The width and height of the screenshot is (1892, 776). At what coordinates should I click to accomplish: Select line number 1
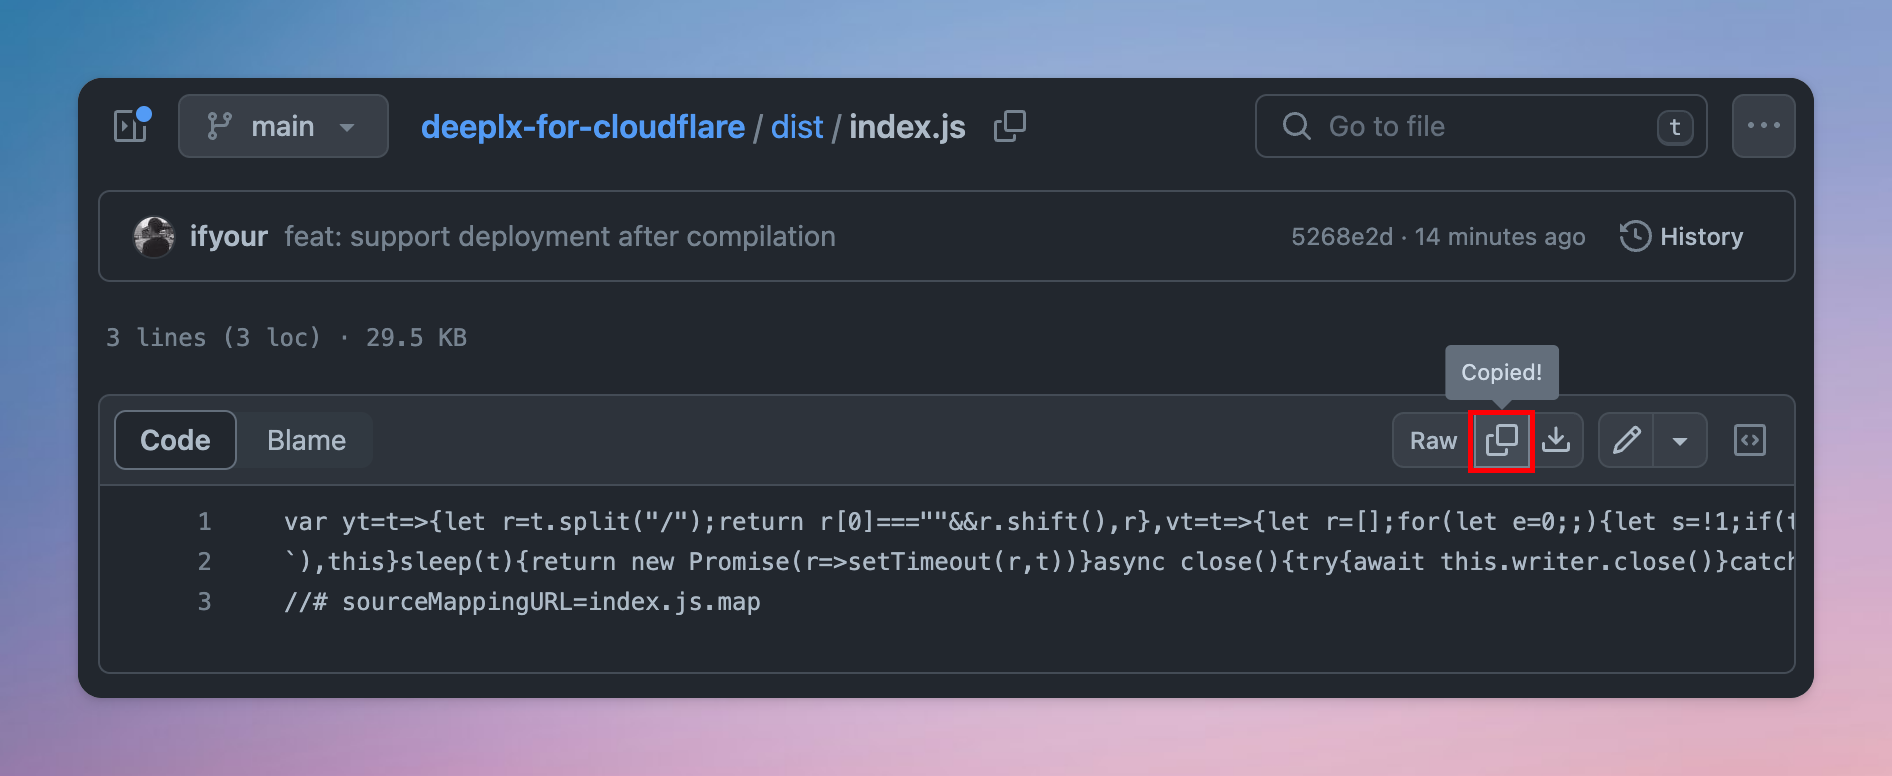coord(204,522)
